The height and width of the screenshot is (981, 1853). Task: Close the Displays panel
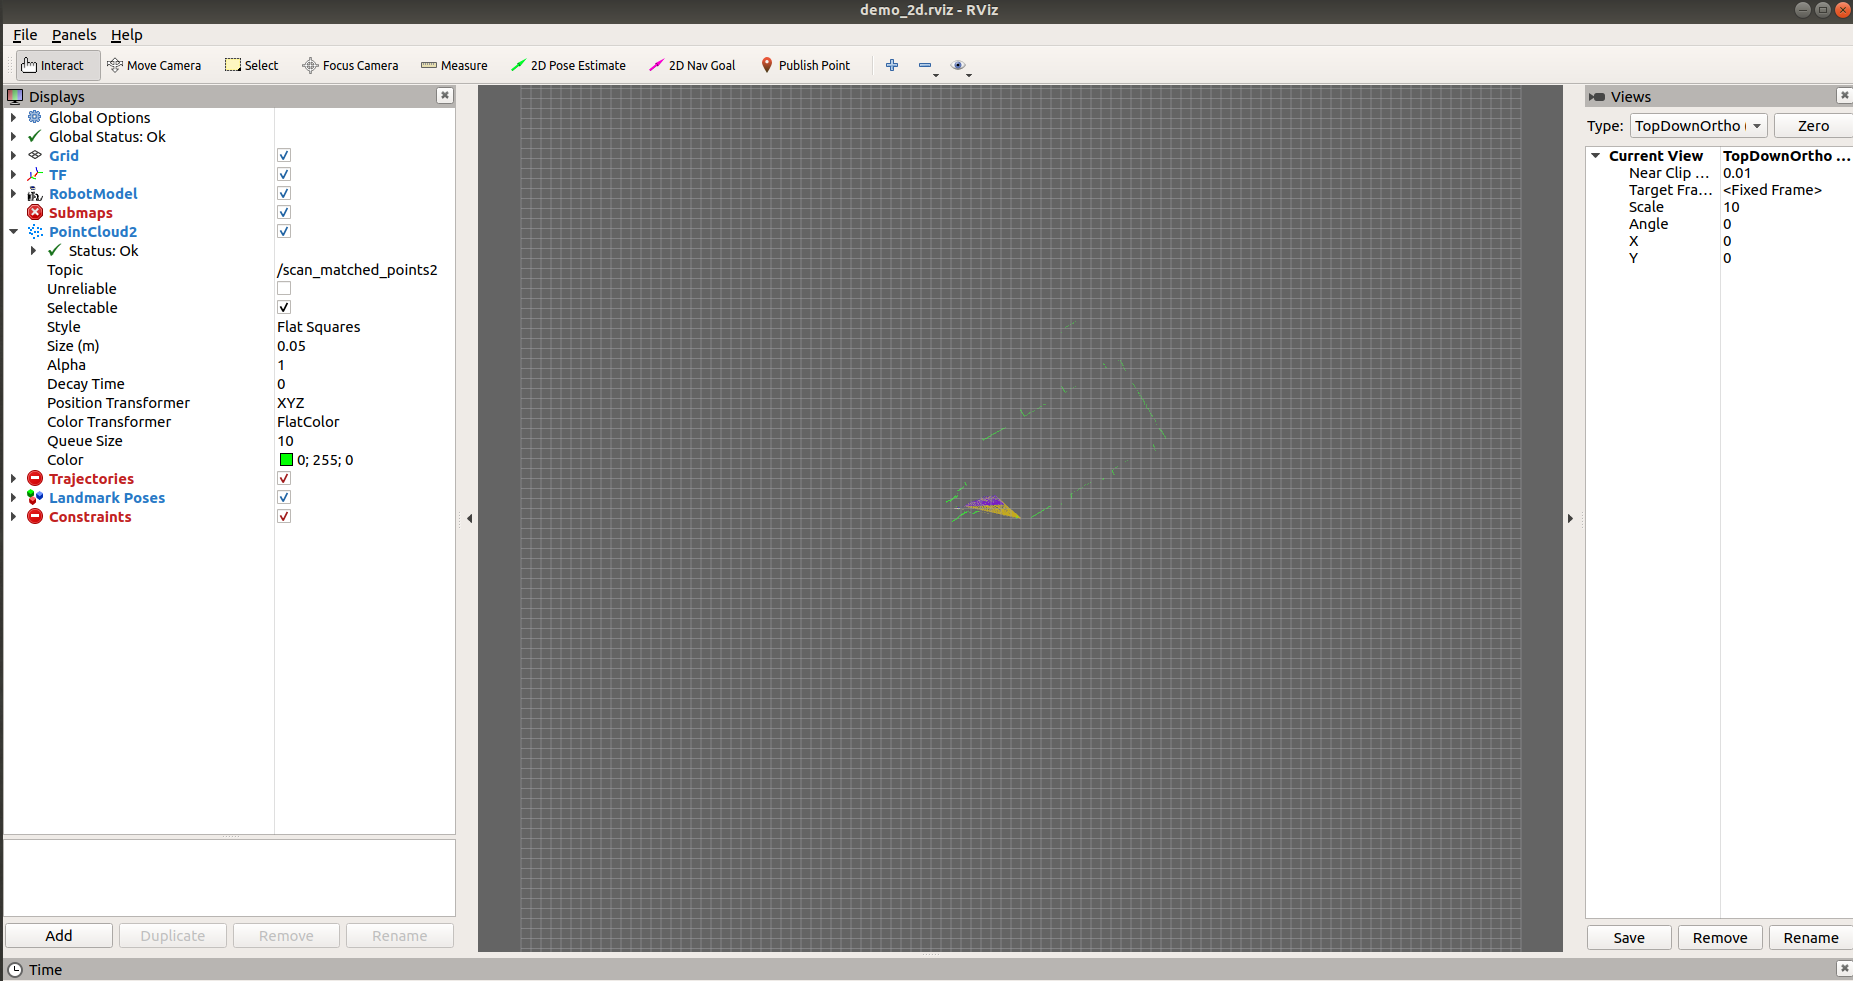(445, 95)
